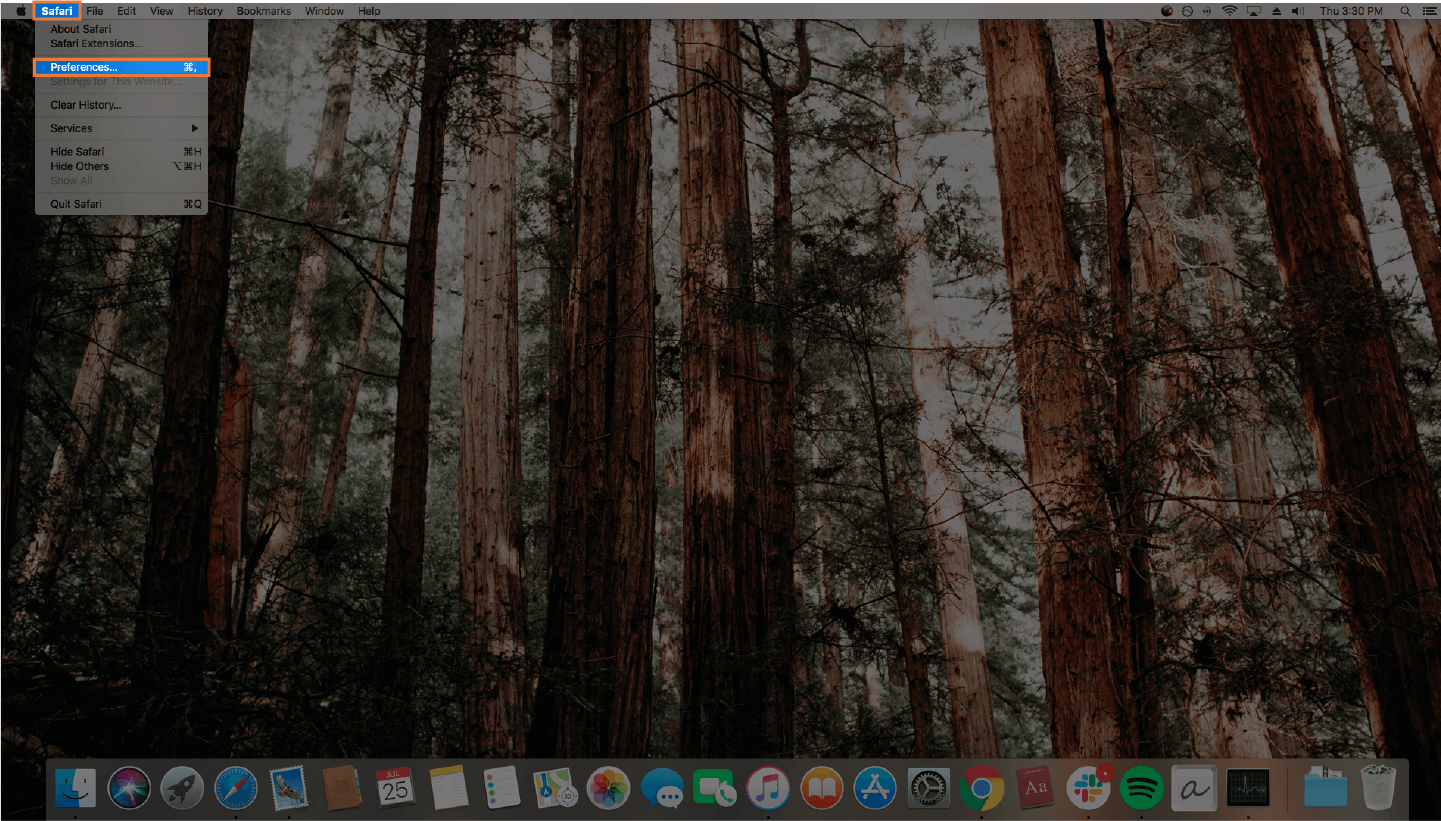Open the View menu
Screen dimensions: 1441x821
click(x=161, y=11)
